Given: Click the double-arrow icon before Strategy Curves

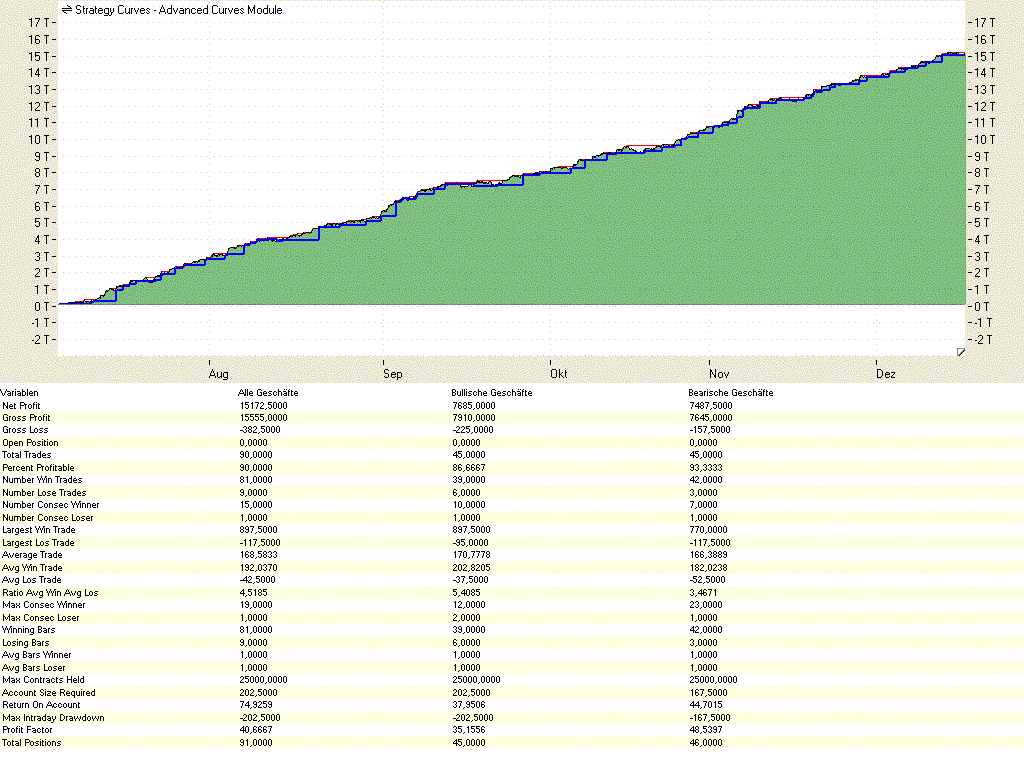Looking at the screenshot, I should [x=67, y=10].
